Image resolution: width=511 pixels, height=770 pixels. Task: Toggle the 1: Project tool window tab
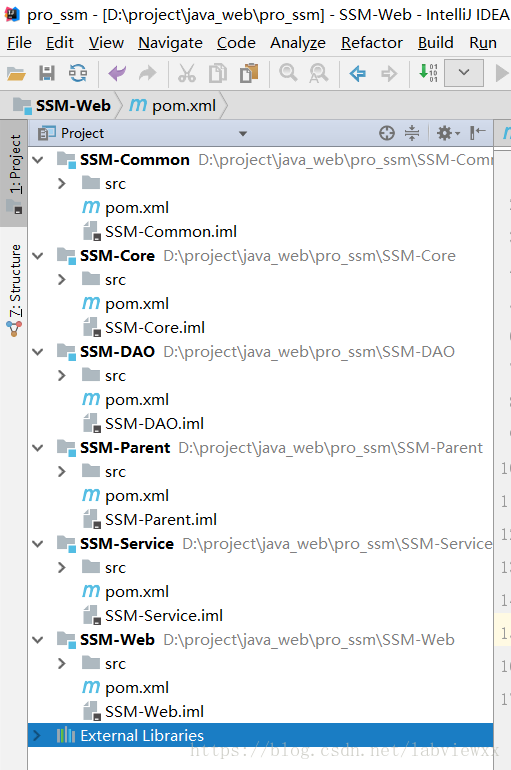tap(14, 173)
